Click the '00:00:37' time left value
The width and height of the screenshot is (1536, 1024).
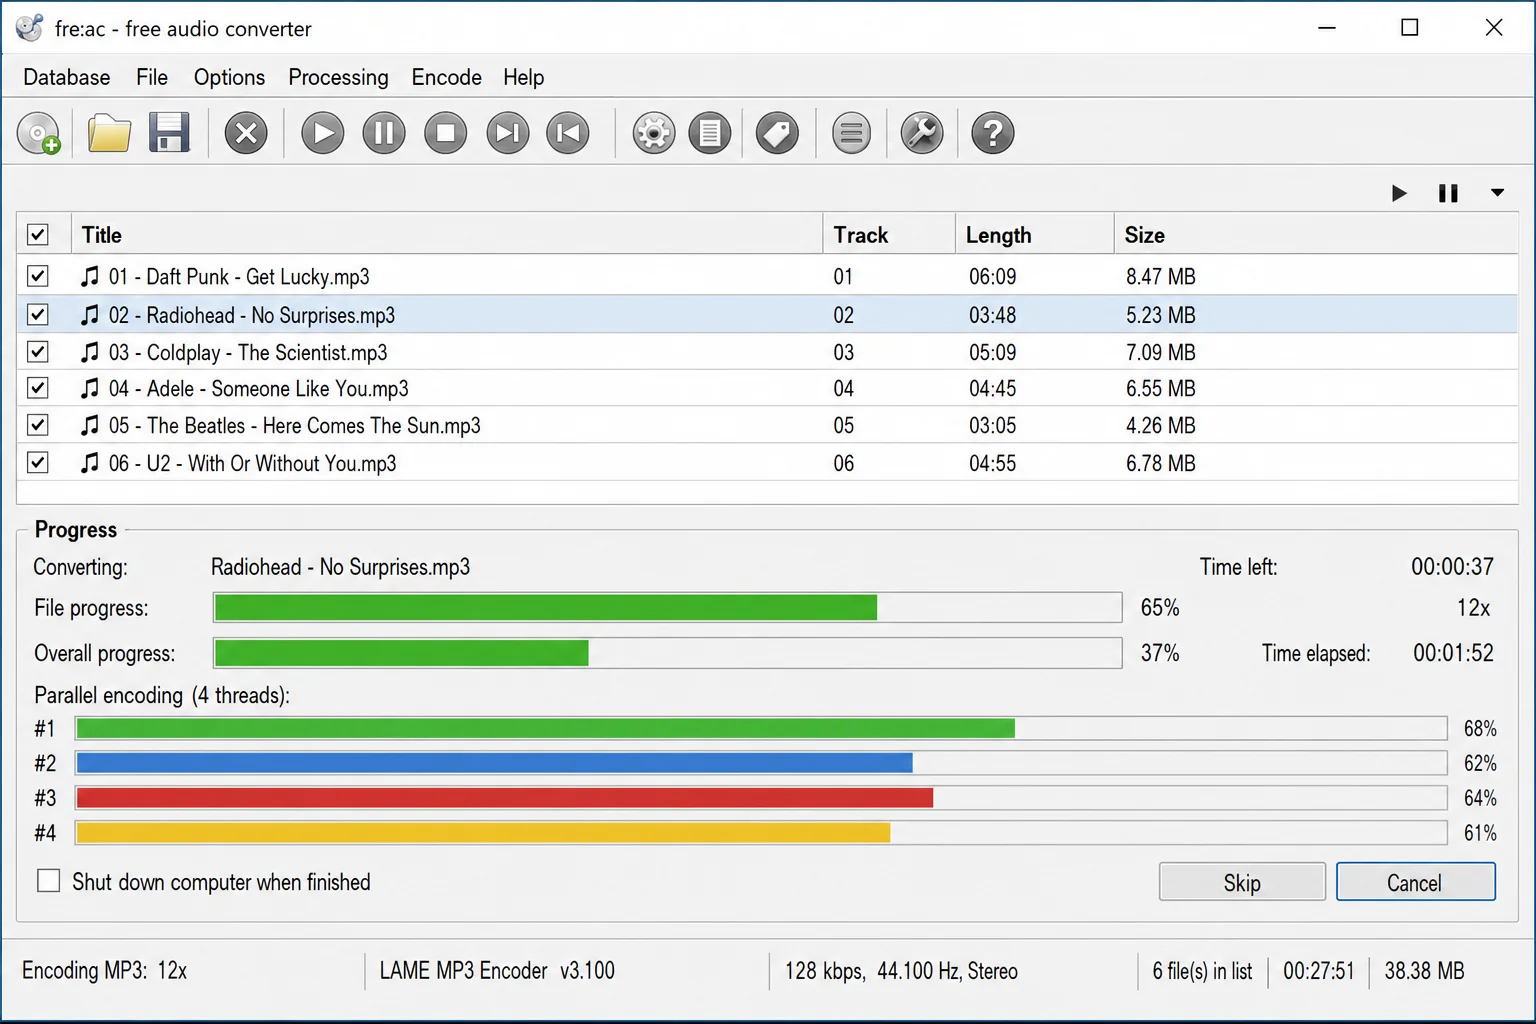(x=1452, y=567)
